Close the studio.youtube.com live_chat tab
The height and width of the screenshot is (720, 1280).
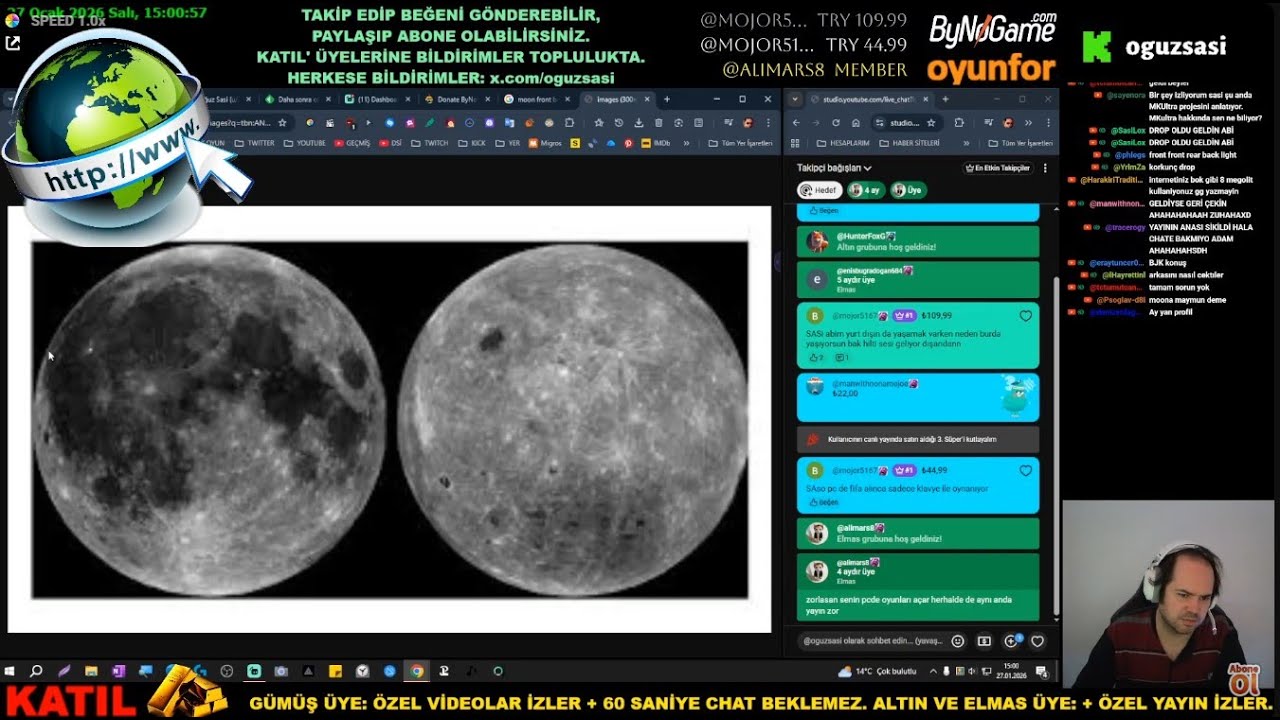[925, 99]
